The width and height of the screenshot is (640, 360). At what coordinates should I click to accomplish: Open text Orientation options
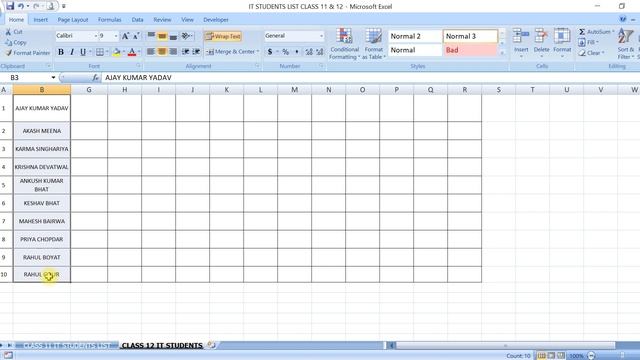click(x=187, y=36)
